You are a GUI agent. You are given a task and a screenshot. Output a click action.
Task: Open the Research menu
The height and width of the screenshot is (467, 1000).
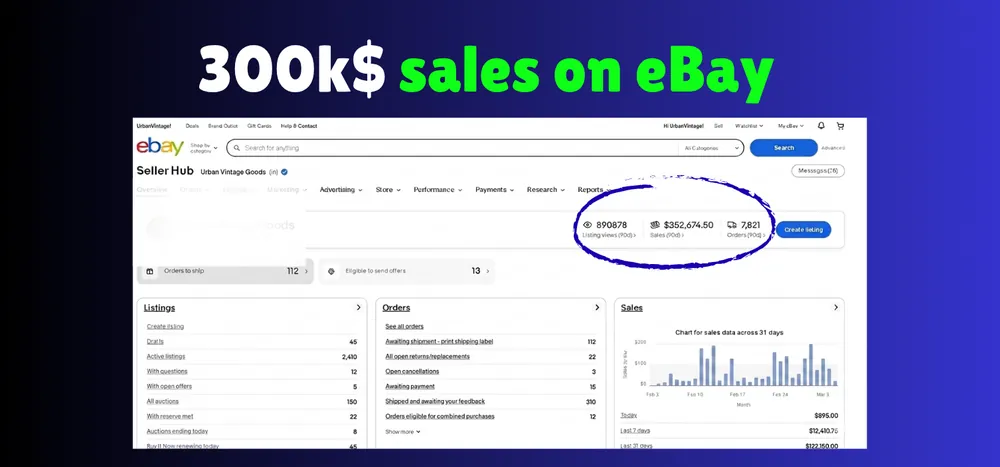pyautogui.click(x=546, y=189)
